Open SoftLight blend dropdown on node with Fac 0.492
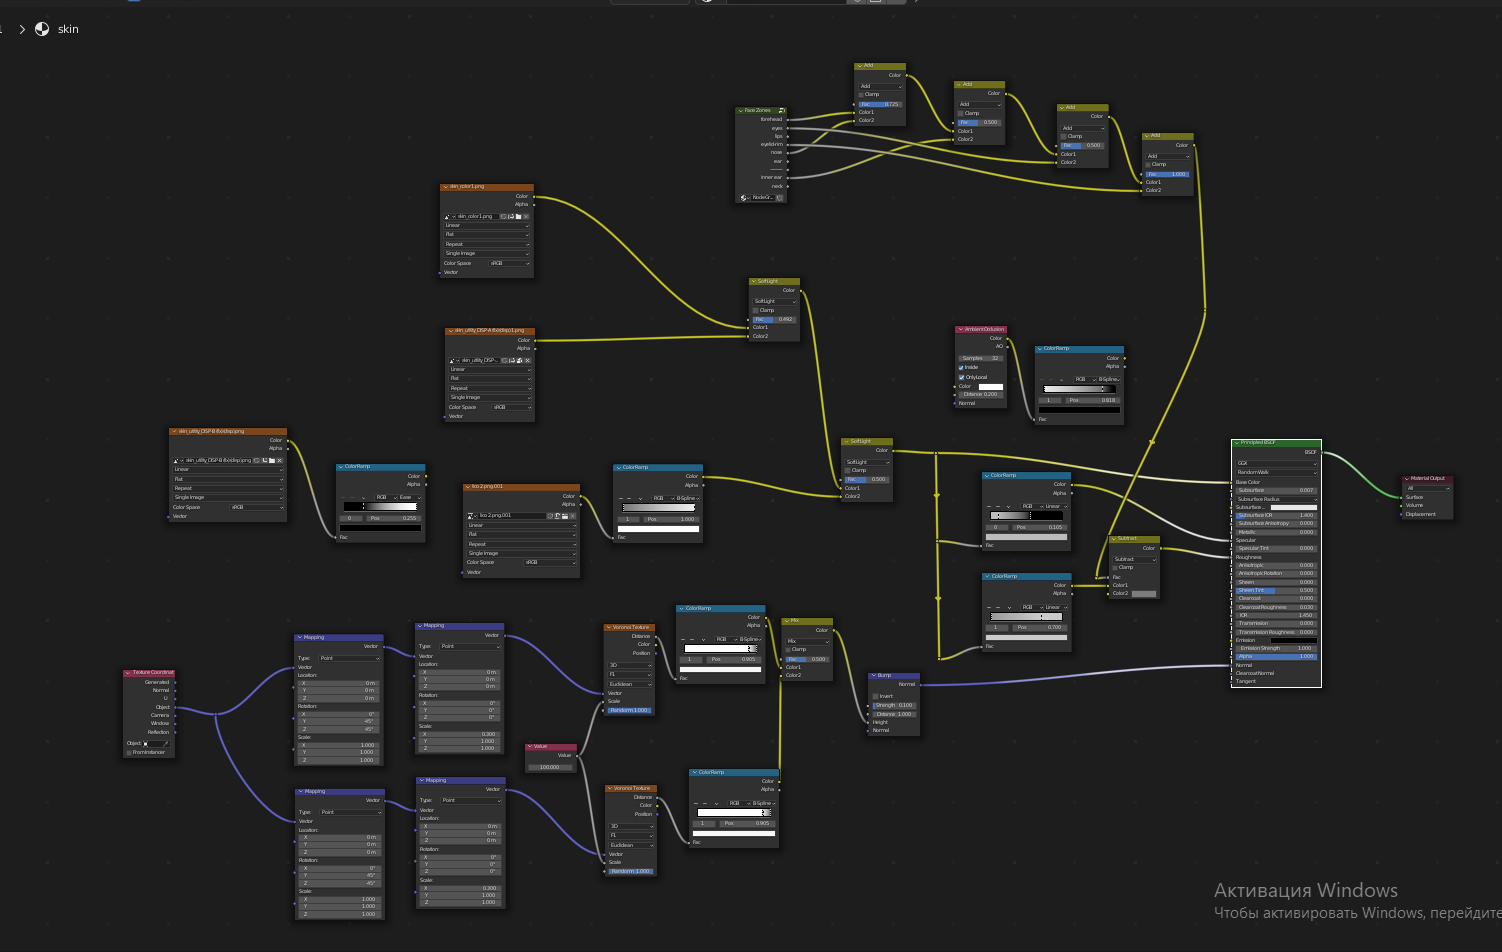This screenshot has height=952, width=1502. click(x=775, y=301)
